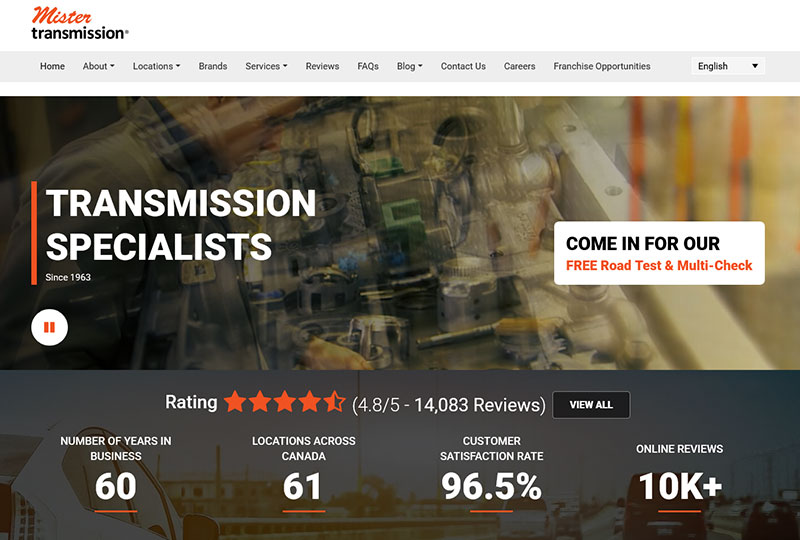
Task: Expand the Services menu
Action: point(266,66)
